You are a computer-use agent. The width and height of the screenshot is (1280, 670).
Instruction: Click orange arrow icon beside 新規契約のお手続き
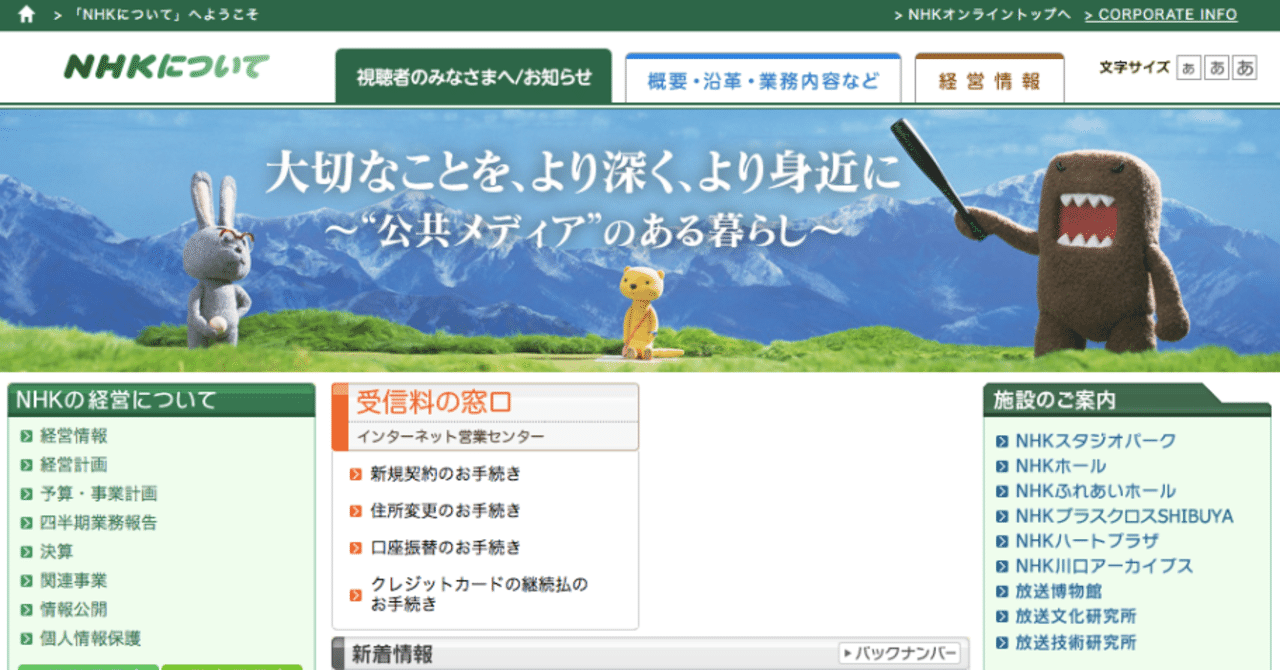(x=356, y=475)
